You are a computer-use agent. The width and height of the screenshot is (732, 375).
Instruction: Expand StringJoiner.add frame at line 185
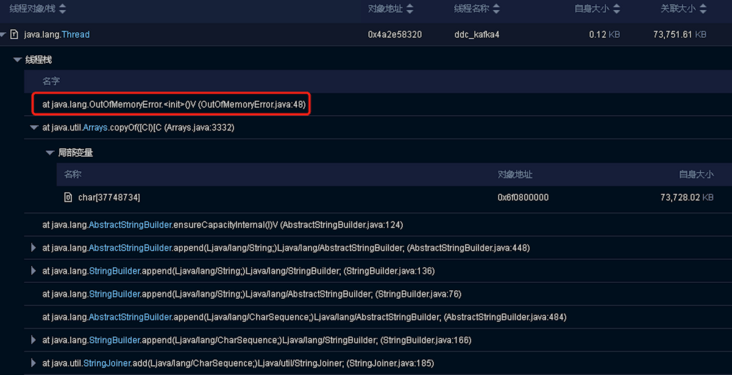coord(33,363)
